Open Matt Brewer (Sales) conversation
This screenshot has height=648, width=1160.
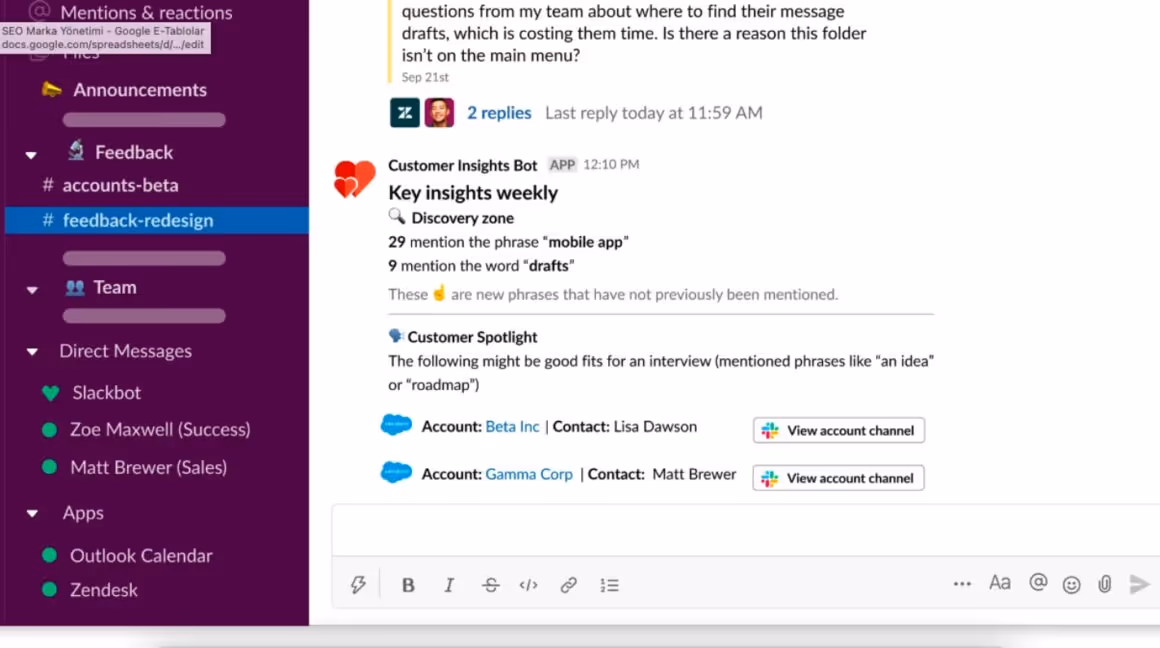[148, 468]
